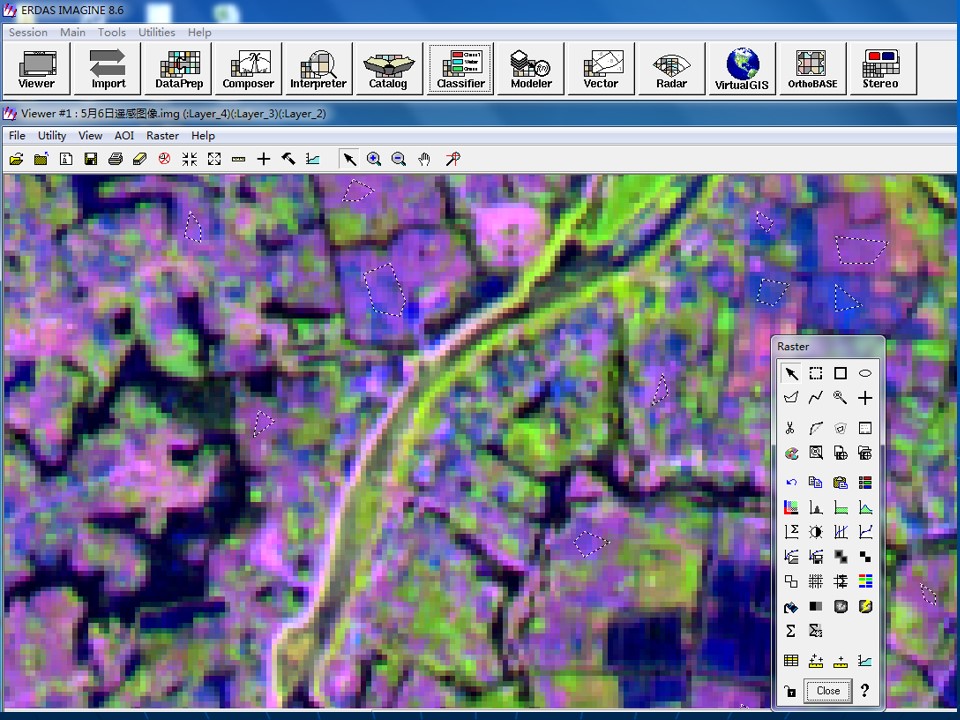Select the rectangle AOI tool in Raster palette
Viewport: 960px width, 720px height.
click(840, 373)
